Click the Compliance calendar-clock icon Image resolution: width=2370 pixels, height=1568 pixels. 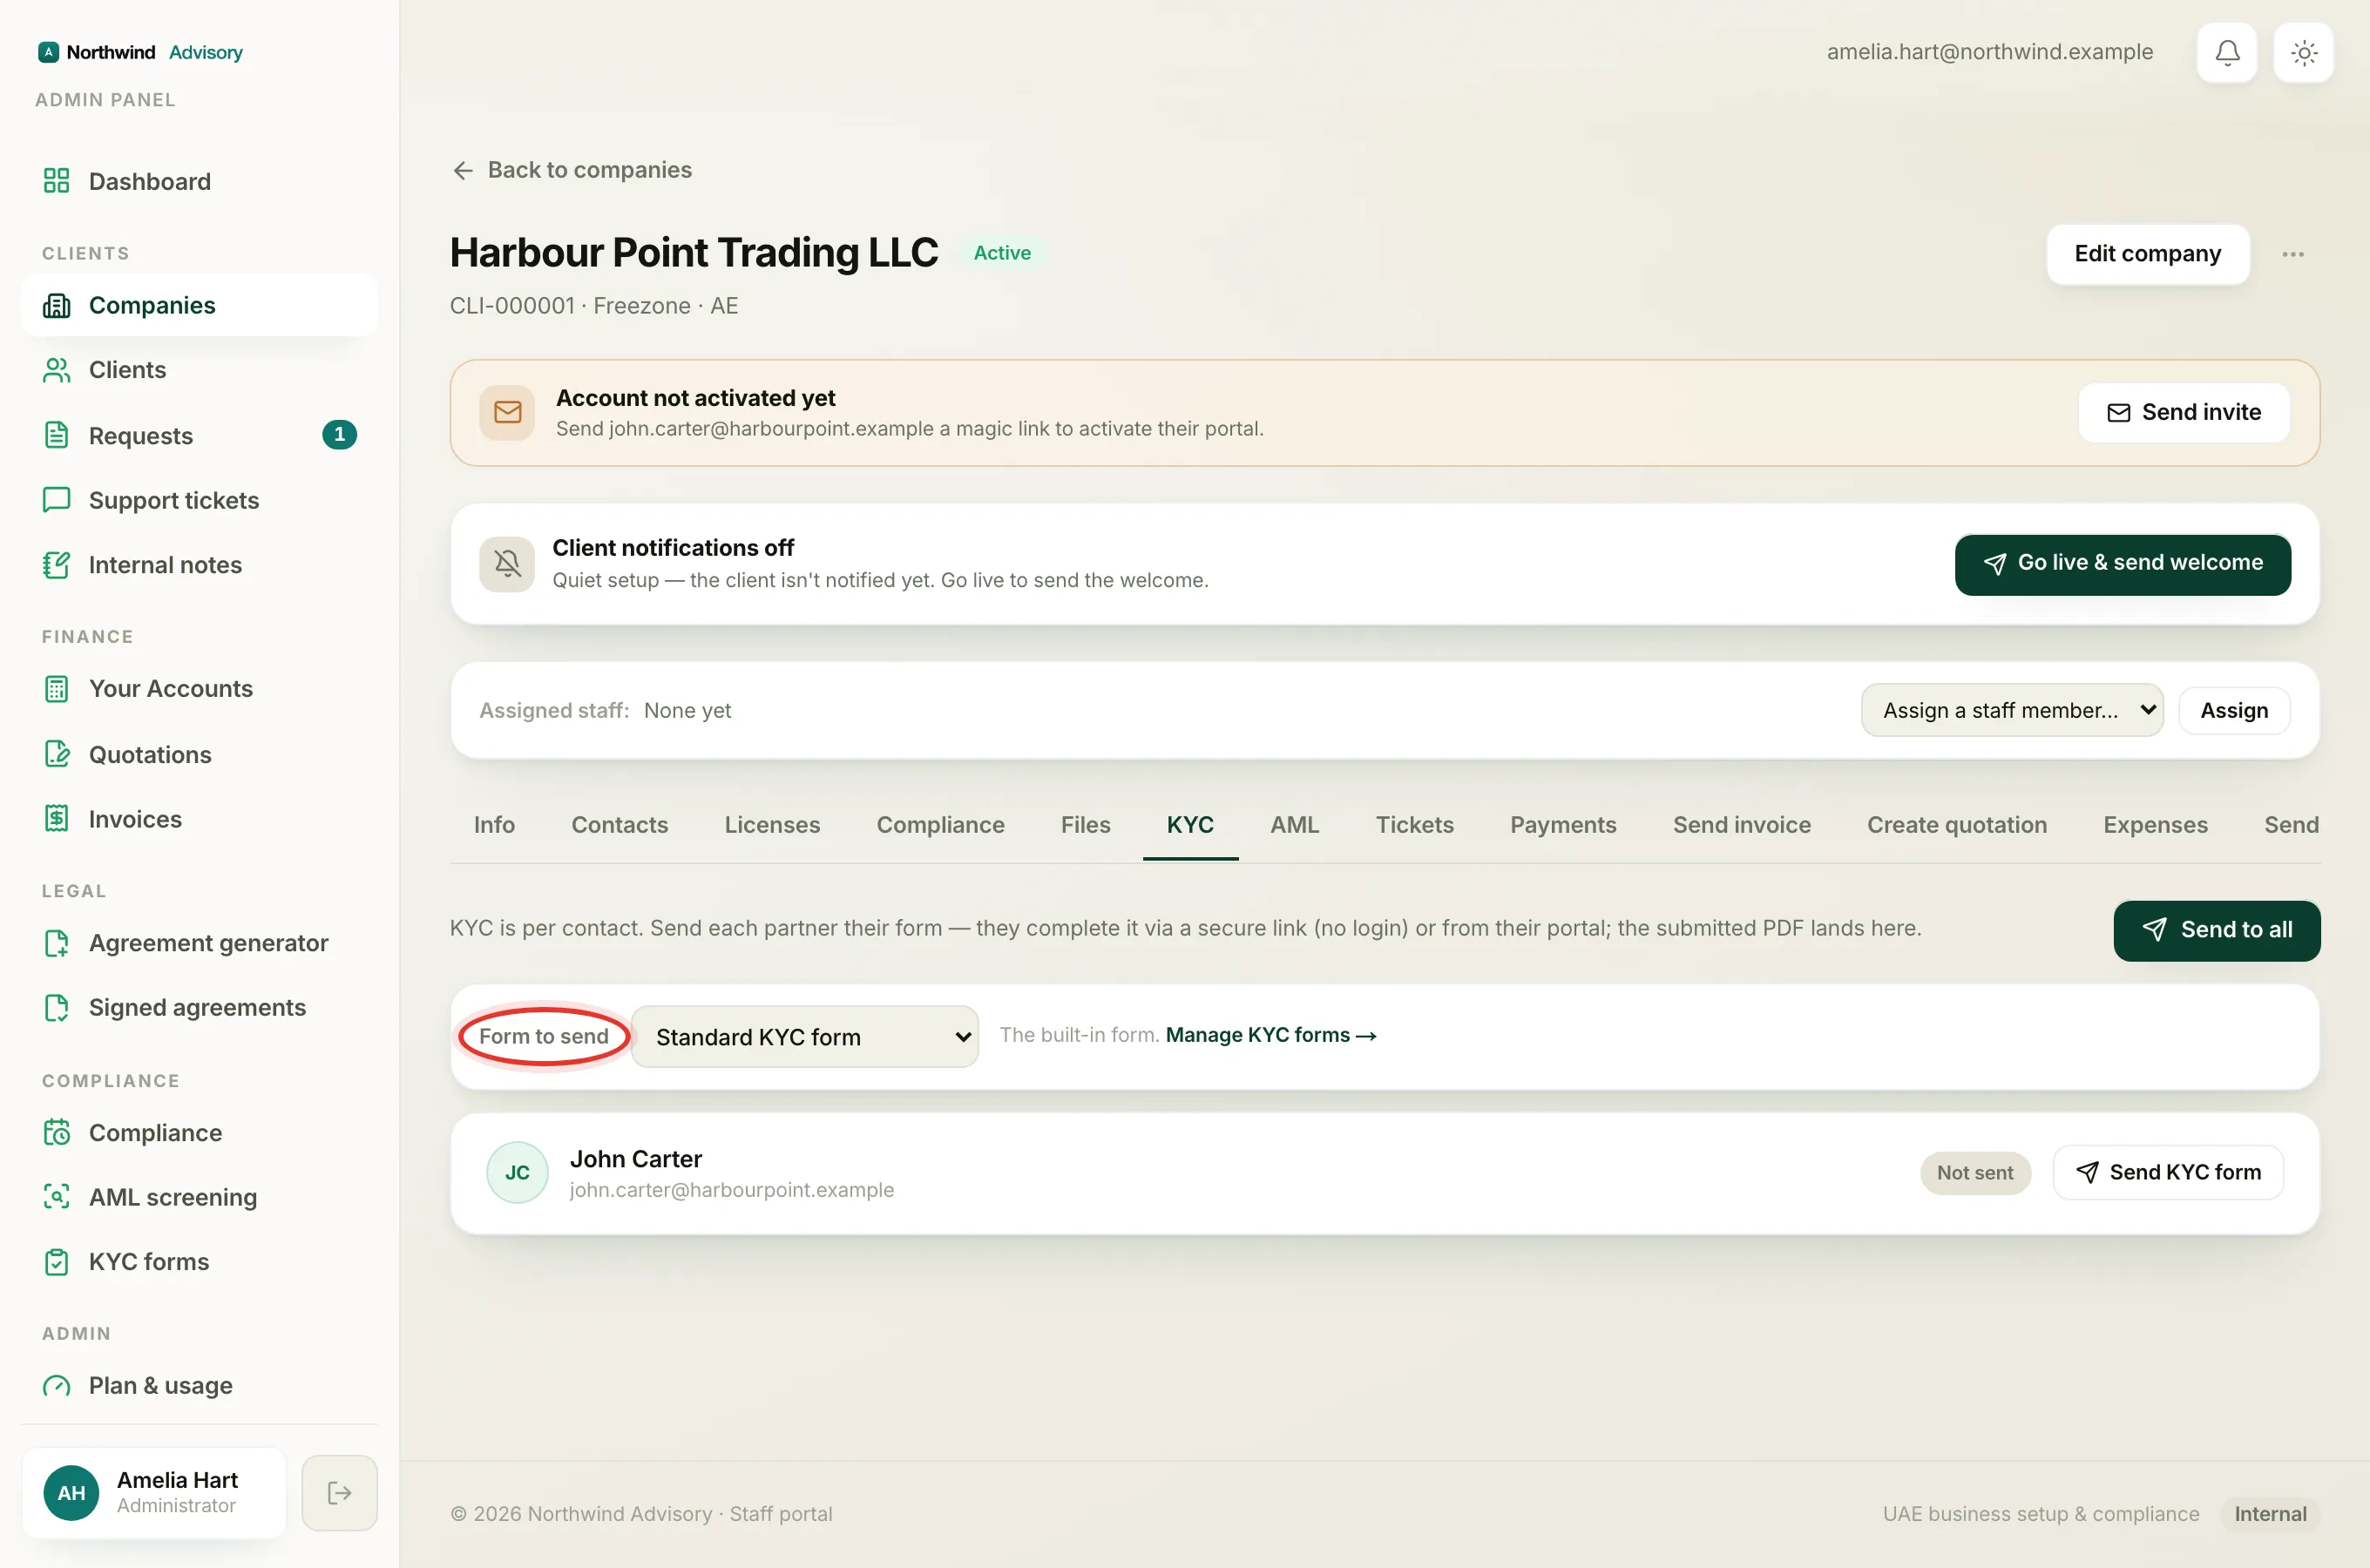click(57, 1133)
